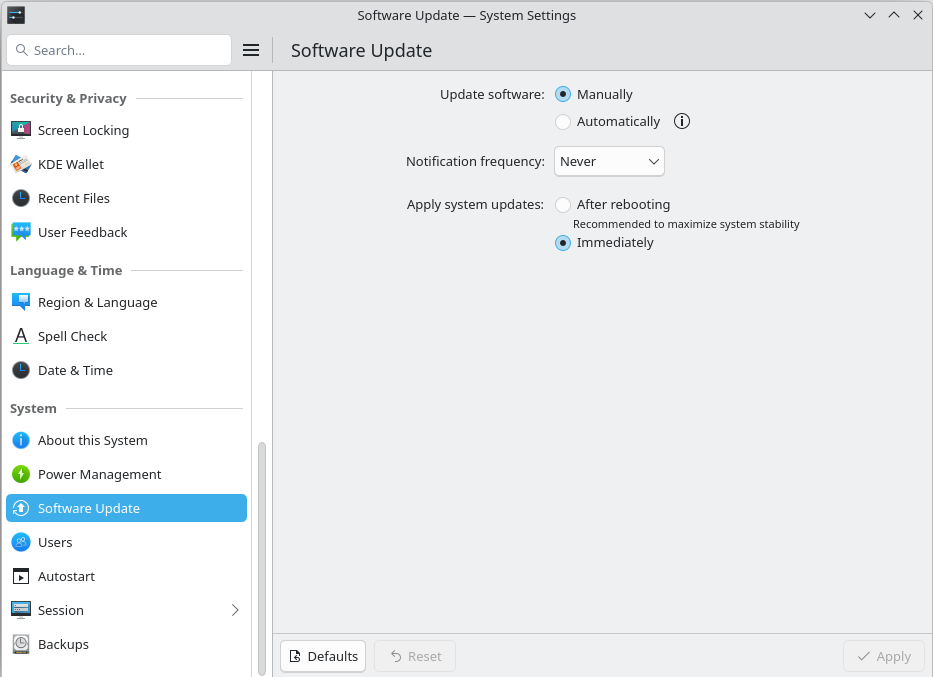Go to Region & Language settings
The width and height of the screenshot is (933, 677).
pyautogui.click(x=97, y=302)
